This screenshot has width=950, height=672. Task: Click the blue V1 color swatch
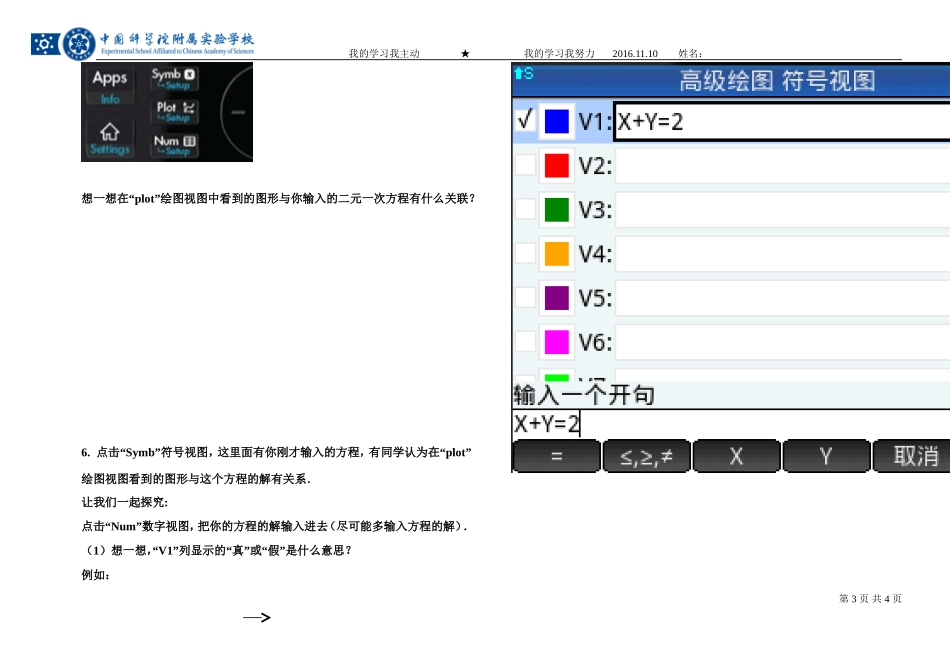point(557,121)
